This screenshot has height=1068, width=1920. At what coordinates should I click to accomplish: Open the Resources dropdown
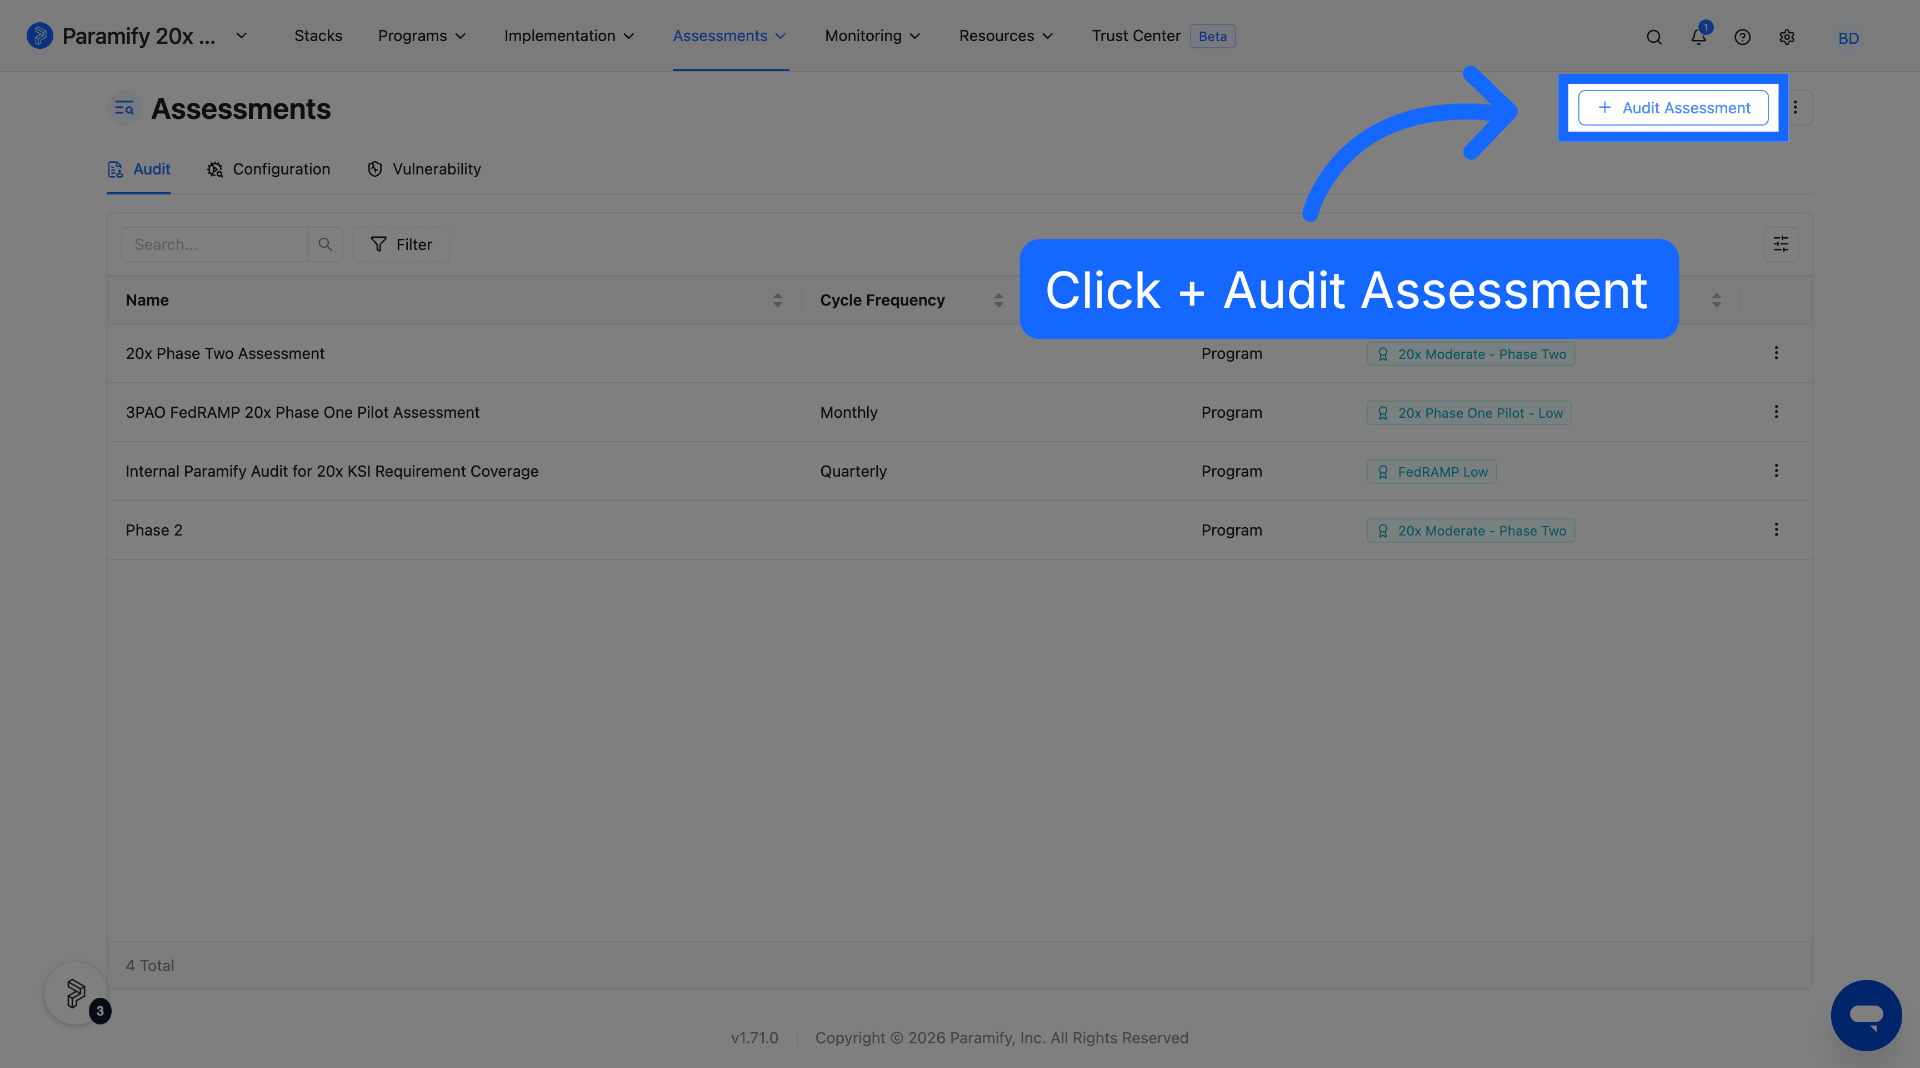[x=1006, y=36]
